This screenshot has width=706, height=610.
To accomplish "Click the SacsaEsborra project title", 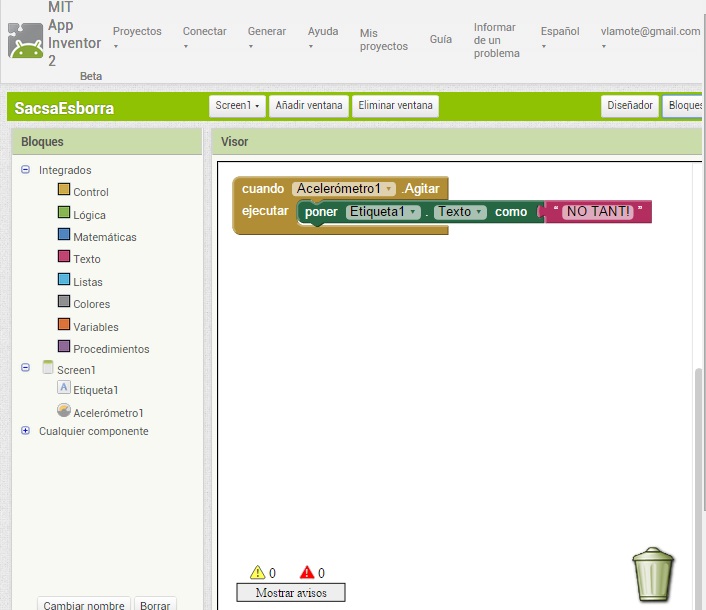I will point(64,108).
